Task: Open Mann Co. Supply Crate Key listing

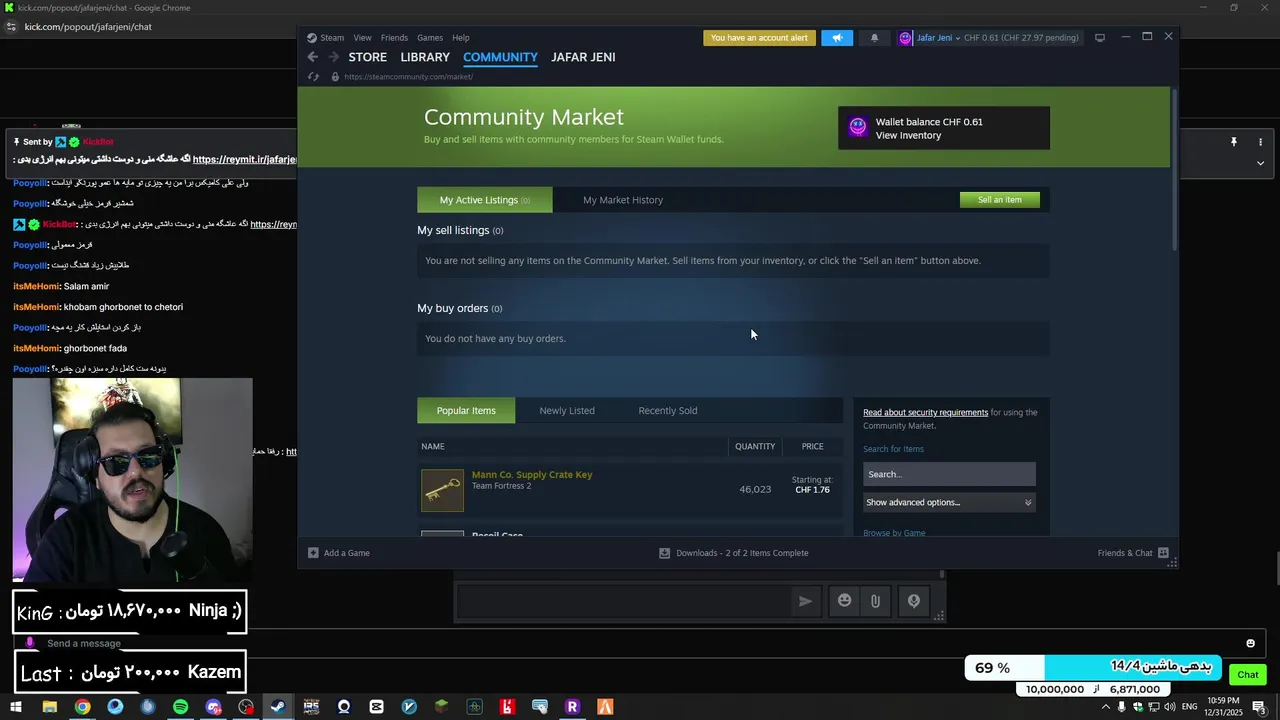Action: point(532,475)
